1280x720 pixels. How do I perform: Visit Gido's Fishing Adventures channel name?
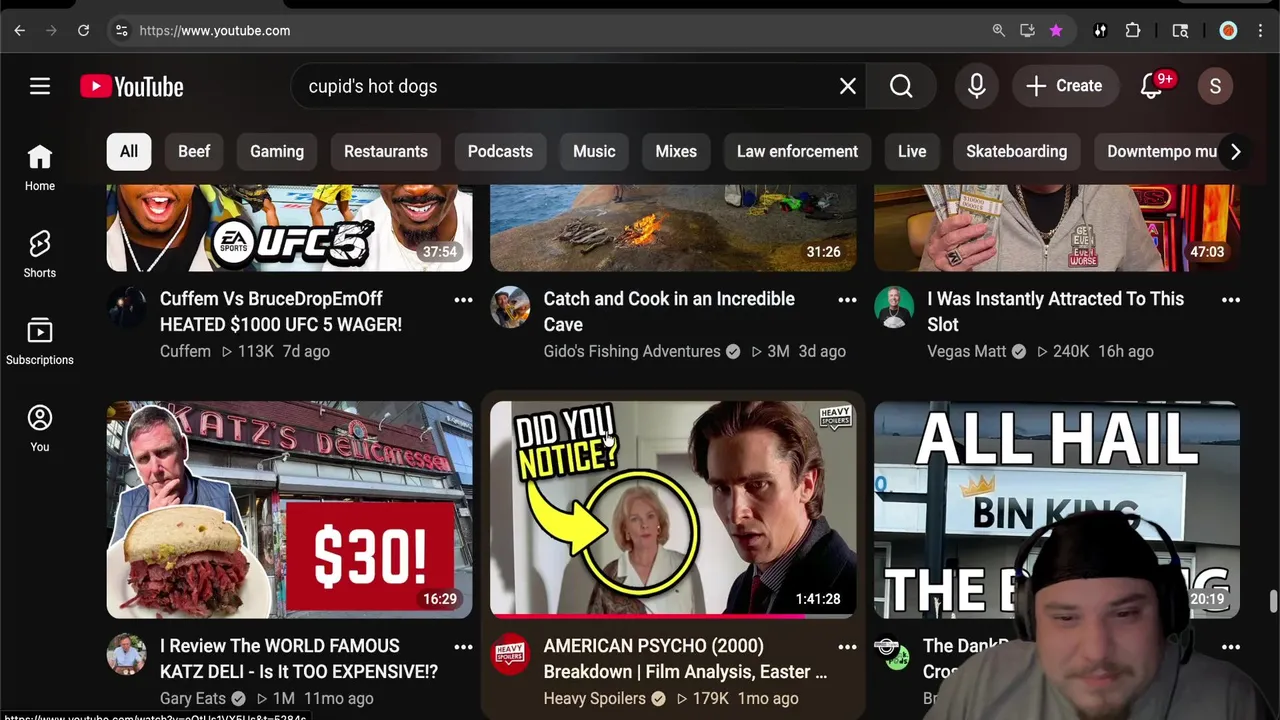click(632, 351)
